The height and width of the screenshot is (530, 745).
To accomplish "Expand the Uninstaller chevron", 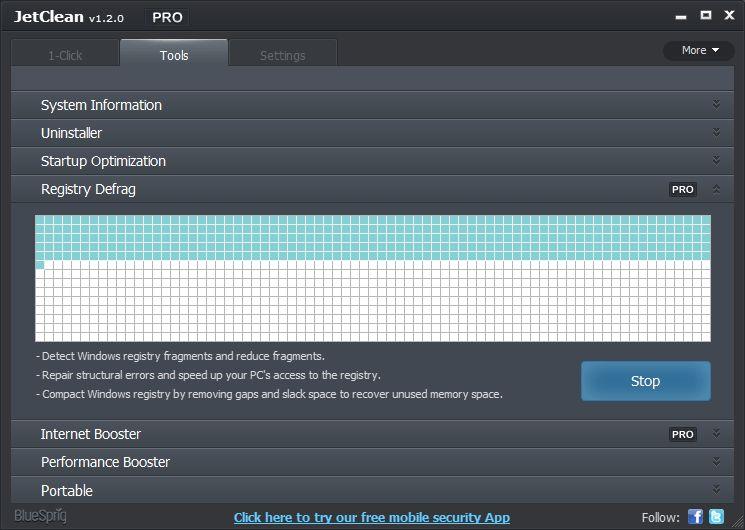I will [x=716, y=133].
